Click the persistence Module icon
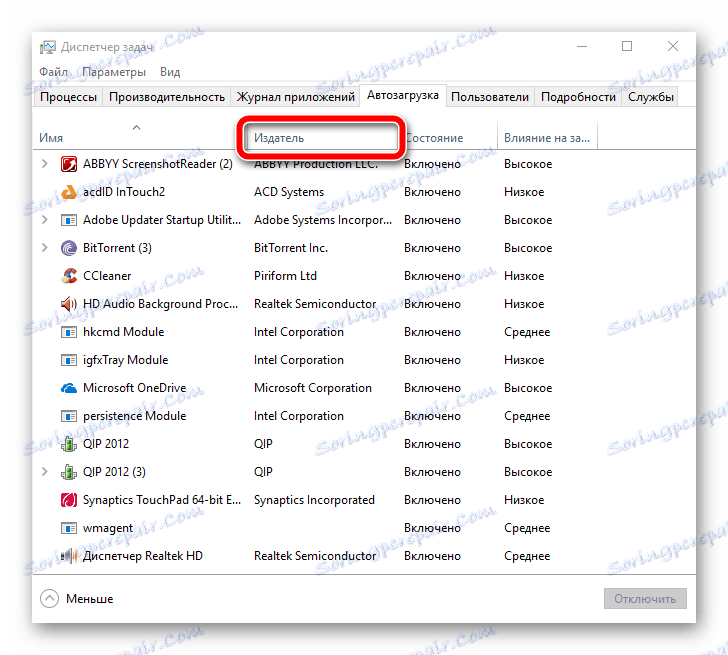Screen dimensions: 728x655 [x=69, y=416]
